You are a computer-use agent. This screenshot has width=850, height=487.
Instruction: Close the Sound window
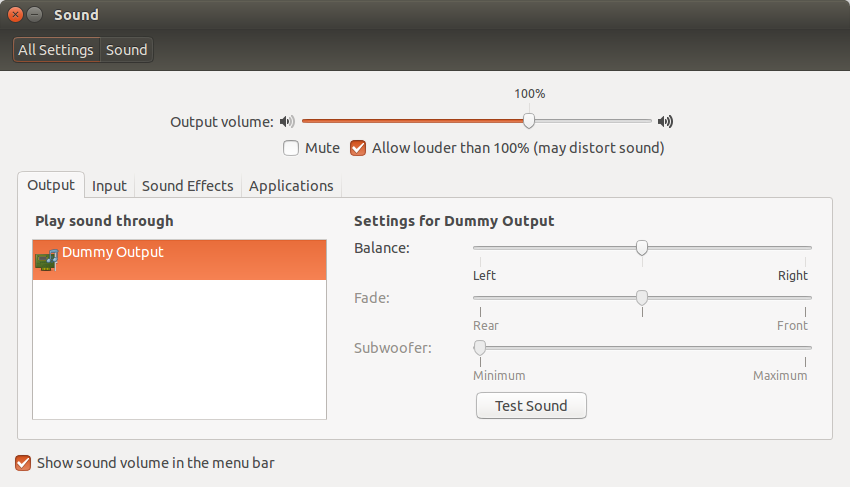pos(15,15)
